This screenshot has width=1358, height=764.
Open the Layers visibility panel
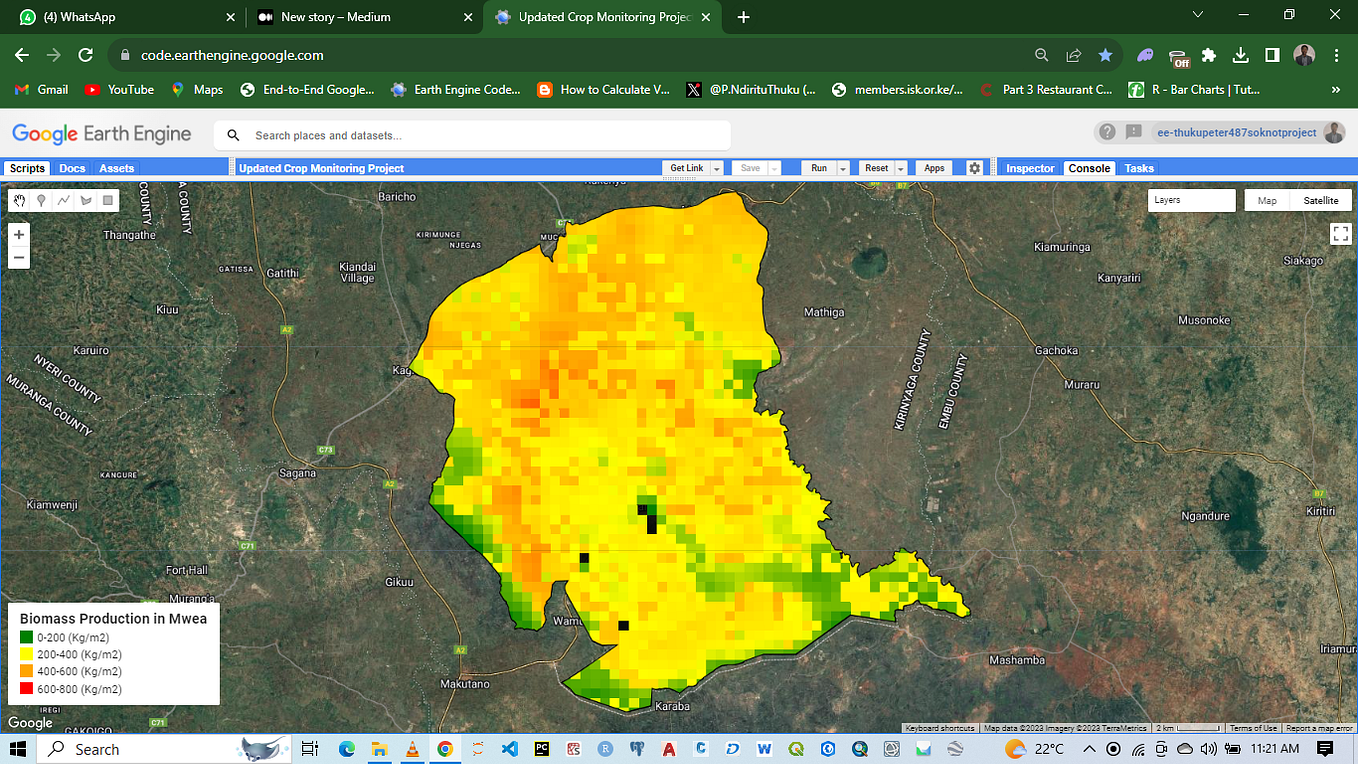[x=1191, y=200]
